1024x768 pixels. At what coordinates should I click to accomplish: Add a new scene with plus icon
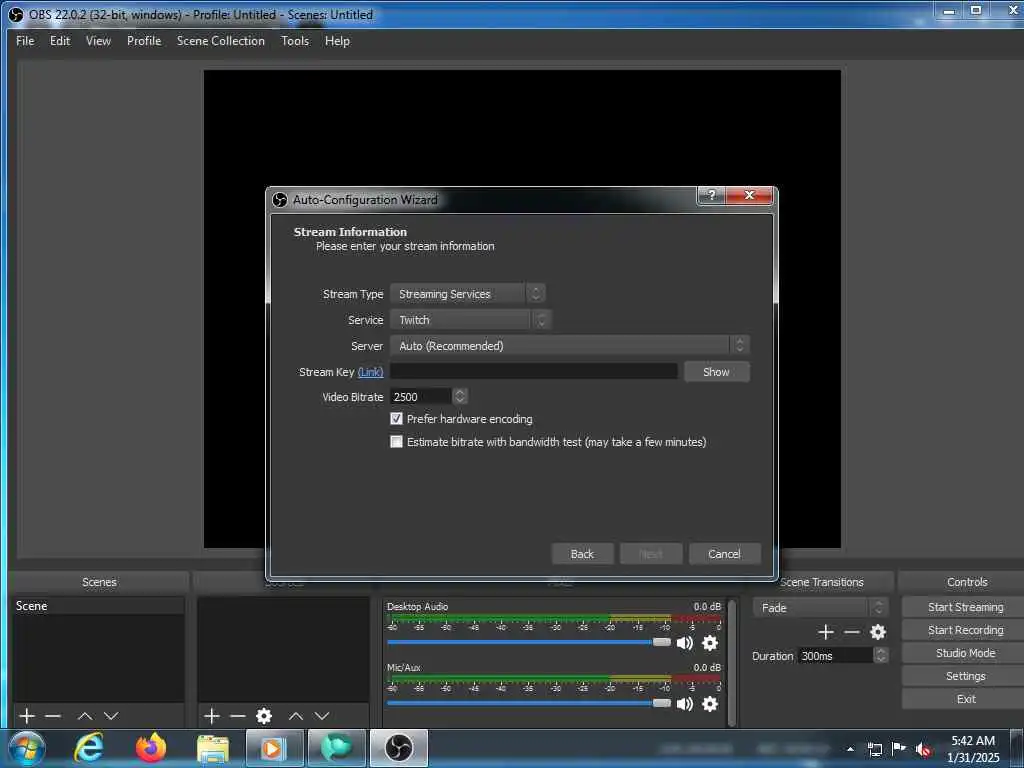tap(27, 716)
